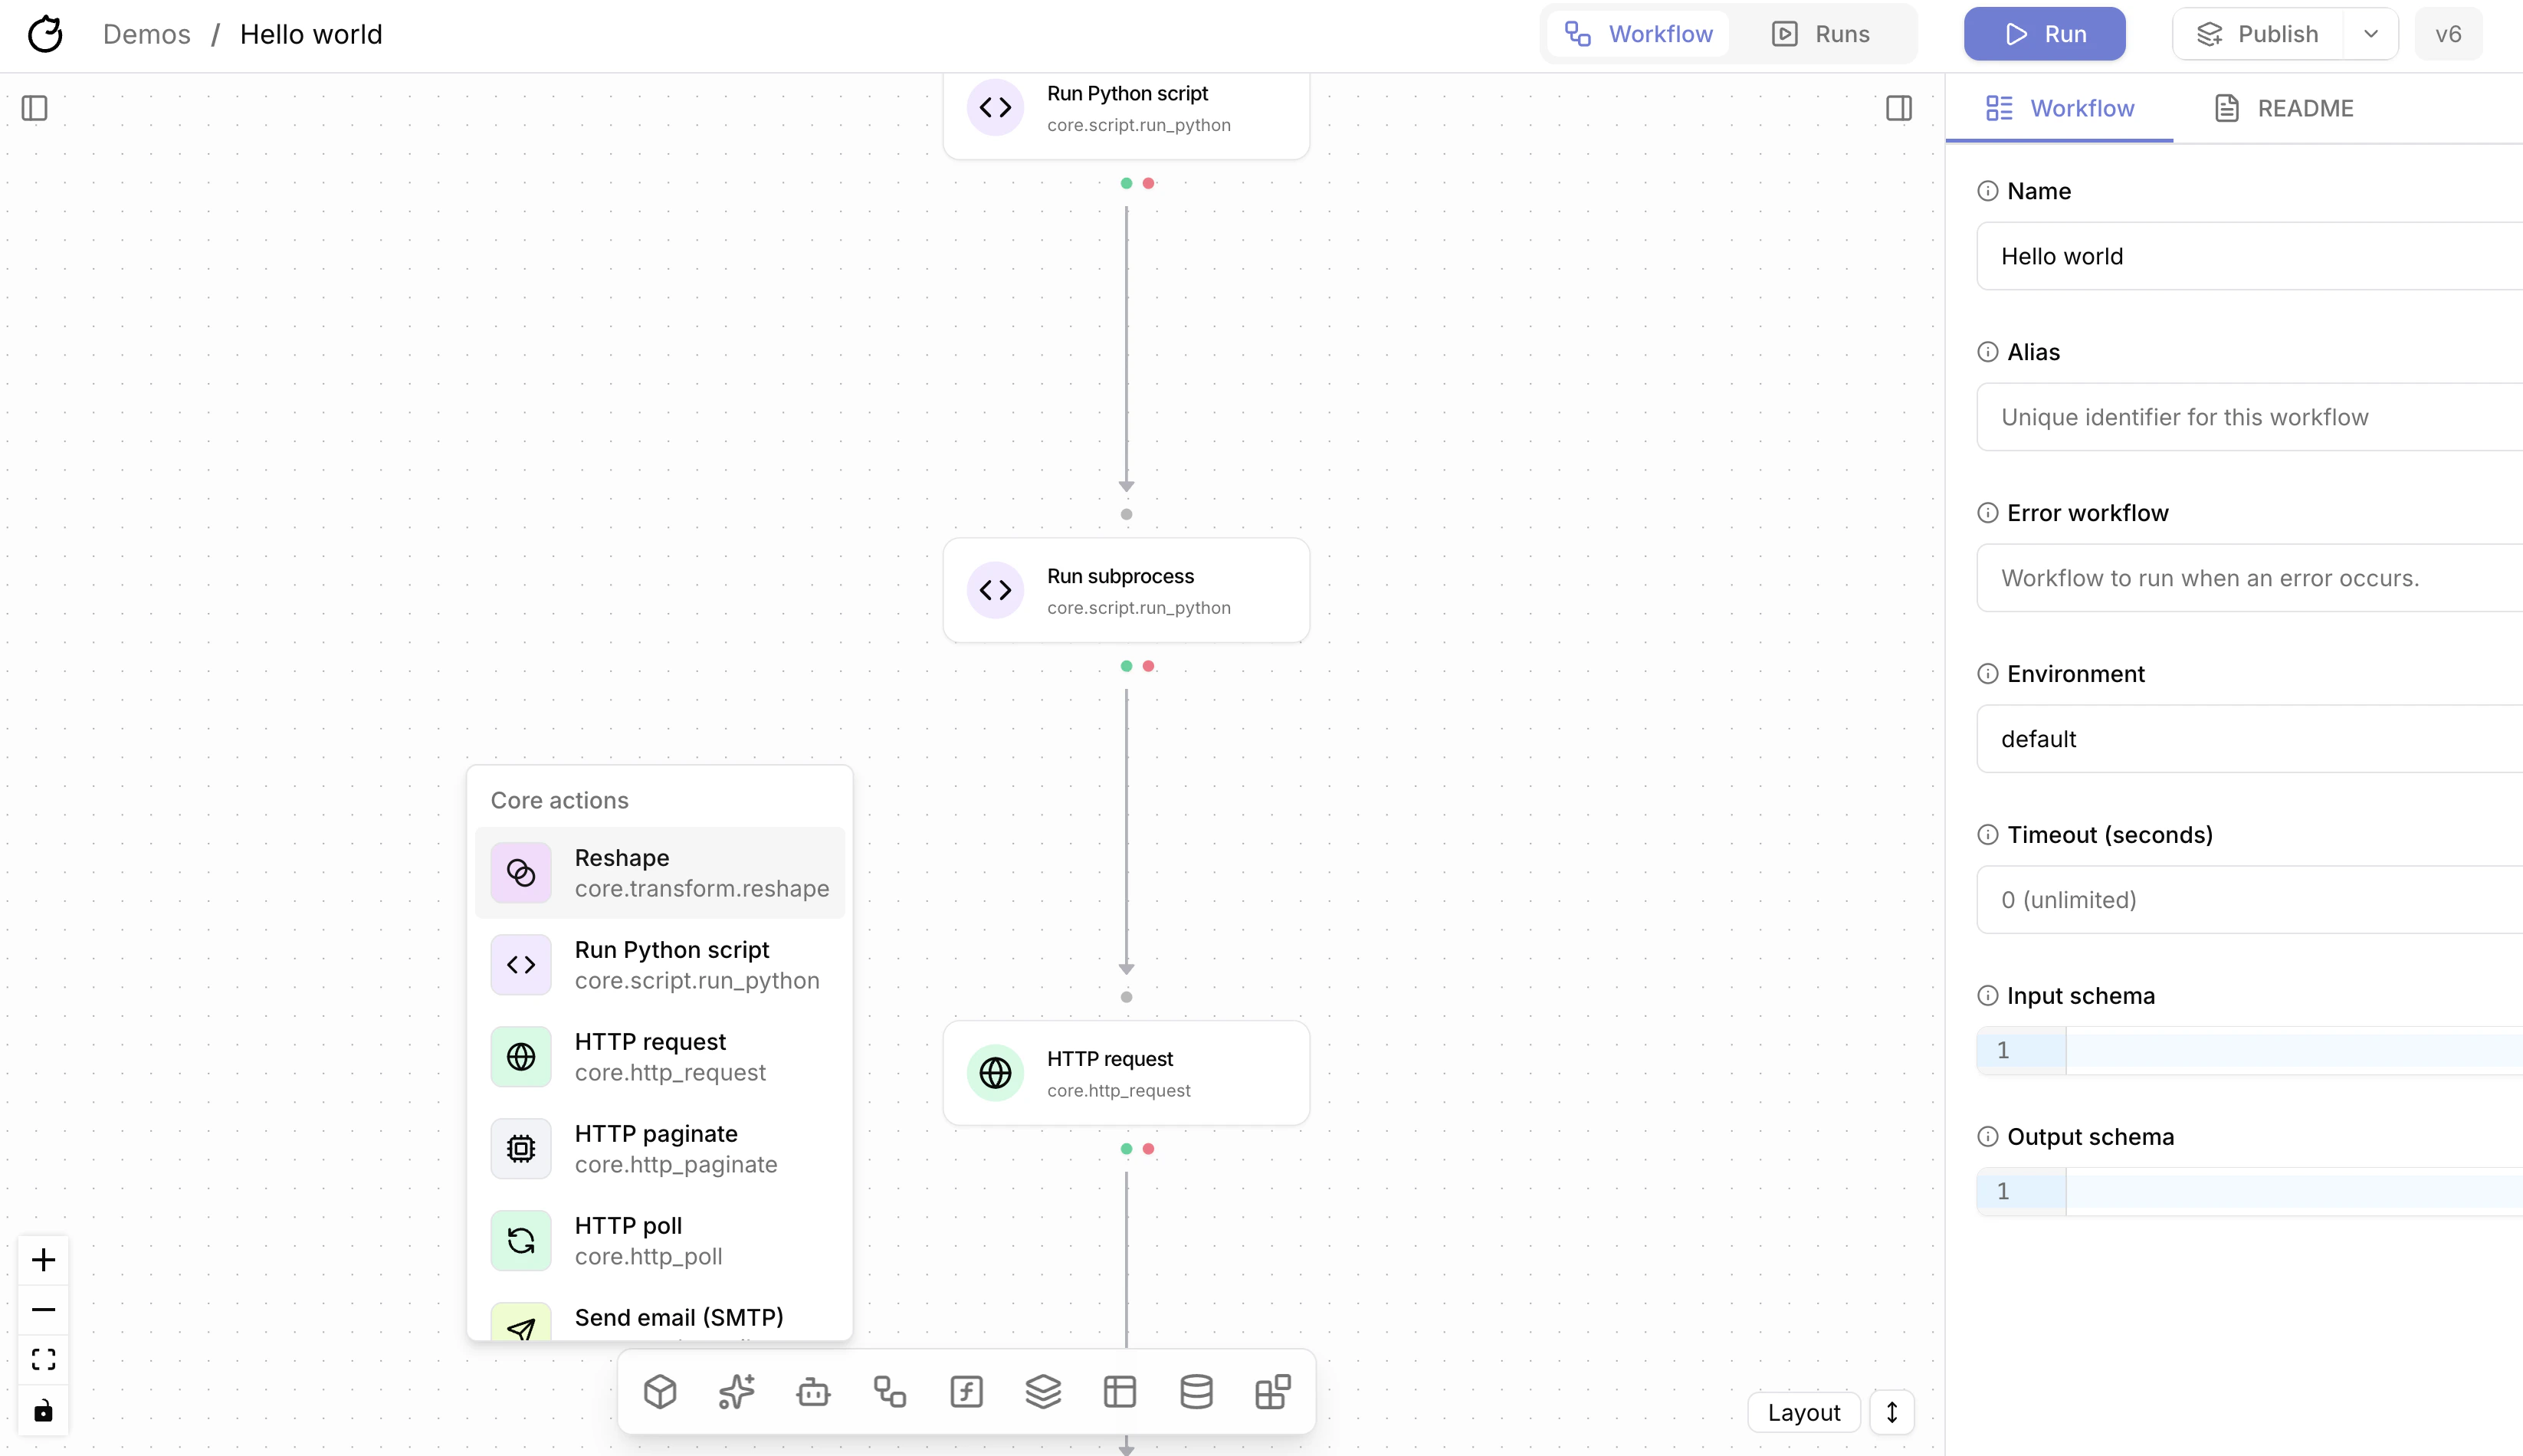Open the Publish dropdown arrow
2523x1456 pixels.
click(2370, 34)
